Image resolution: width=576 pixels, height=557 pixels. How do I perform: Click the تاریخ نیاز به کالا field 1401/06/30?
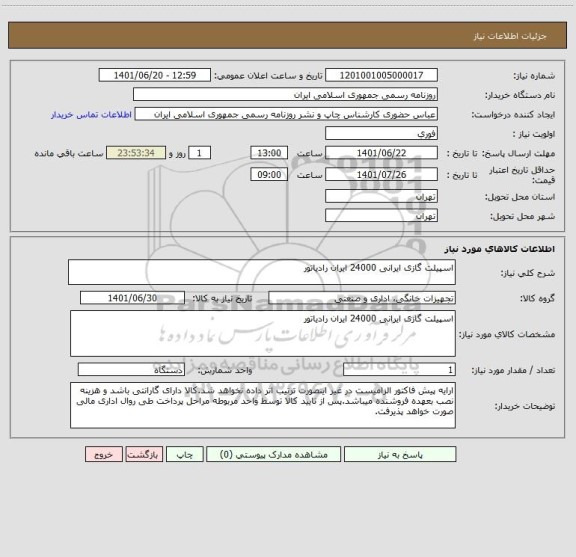[x=132, y=298]
